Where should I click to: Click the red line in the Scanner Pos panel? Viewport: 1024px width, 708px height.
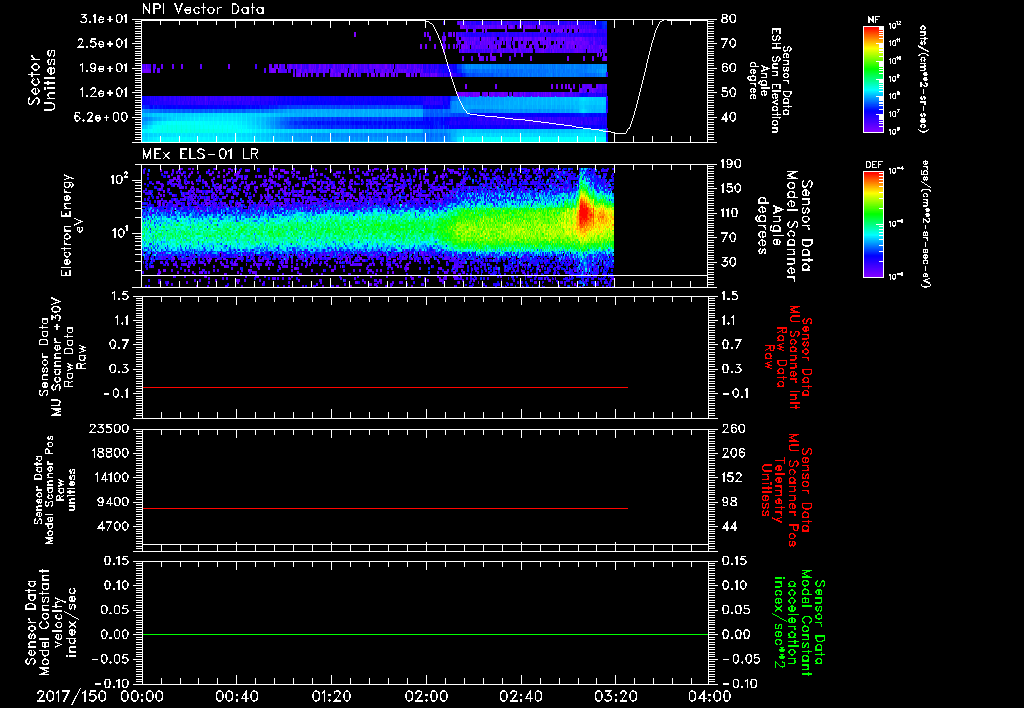tap(385, 508)
